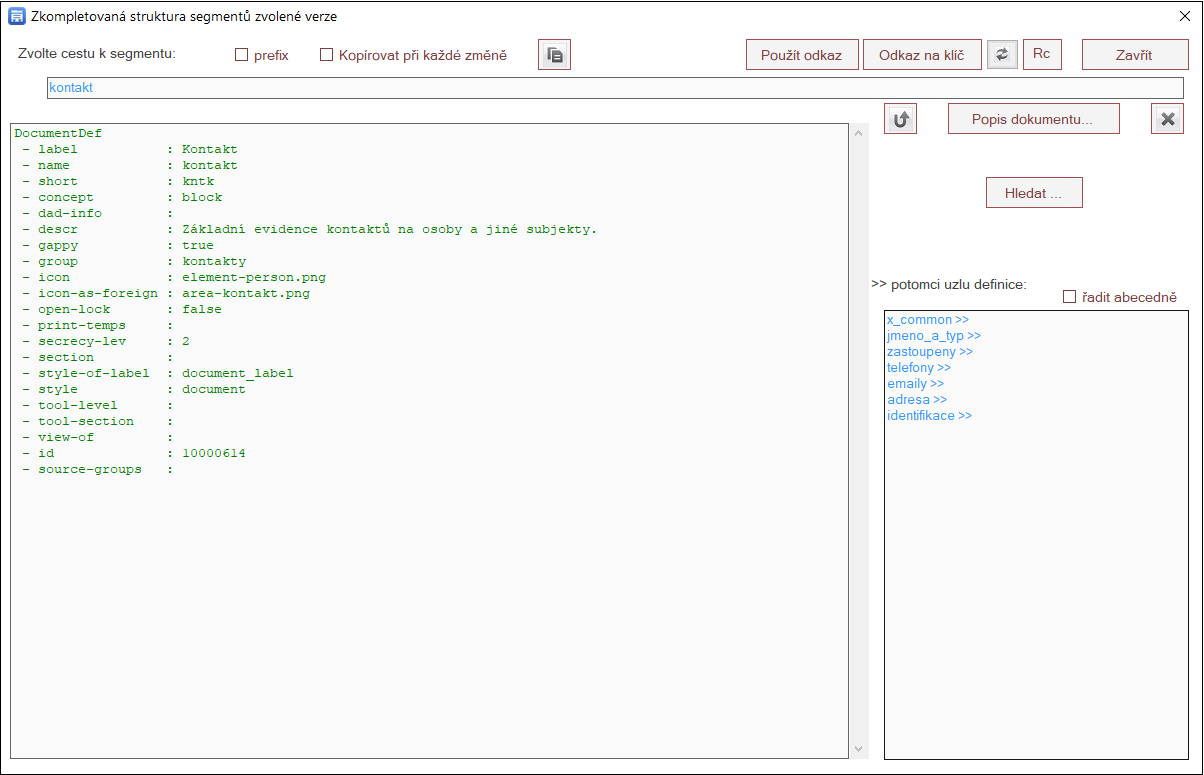Screen dimensions: 1204x775
Task: Click the 'Odkaz na klíč' button
Action: point(922,55)
